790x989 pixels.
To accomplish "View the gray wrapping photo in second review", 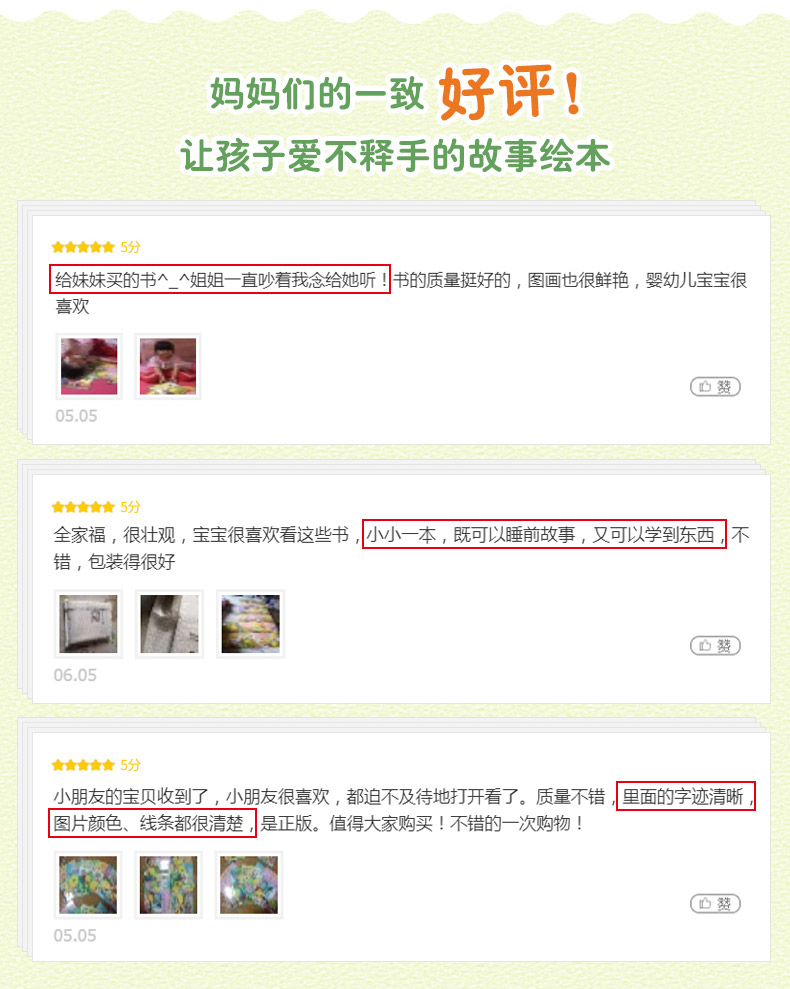I will 169,624.
